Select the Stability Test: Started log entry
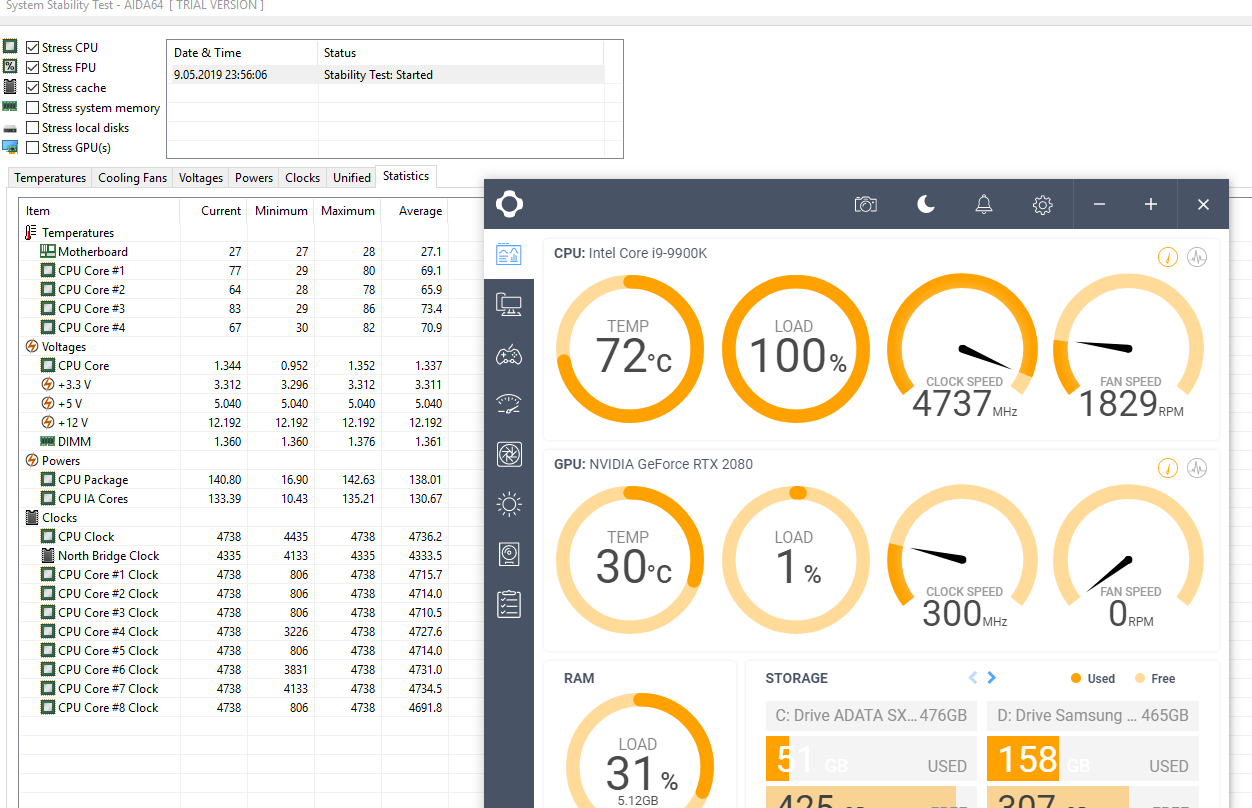The image size is (1252, 808). click(x=378, y=75)
